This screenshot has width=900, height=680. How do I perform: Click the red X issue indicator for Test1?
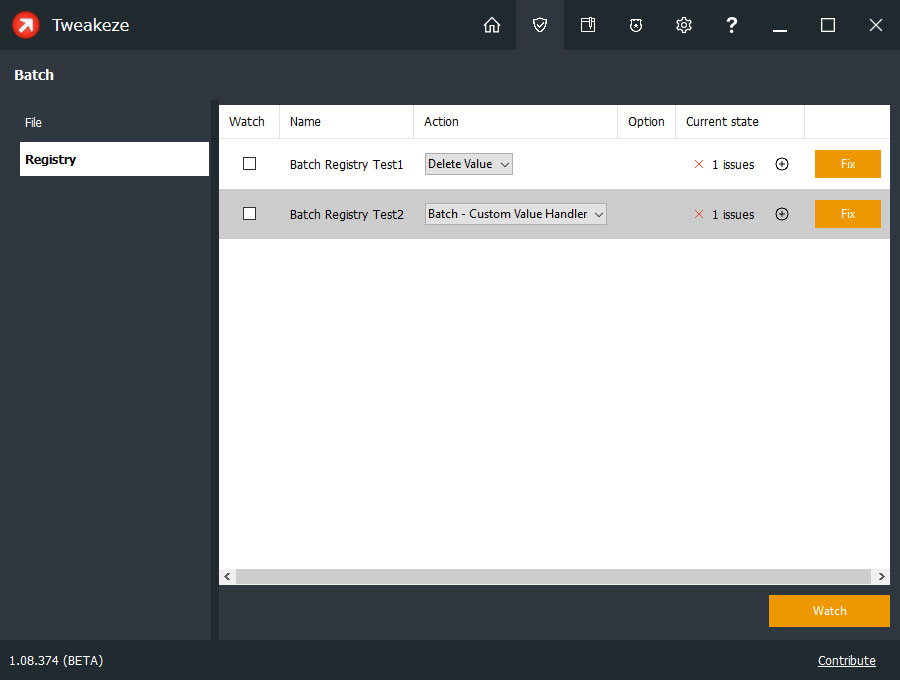click(698, 164)
